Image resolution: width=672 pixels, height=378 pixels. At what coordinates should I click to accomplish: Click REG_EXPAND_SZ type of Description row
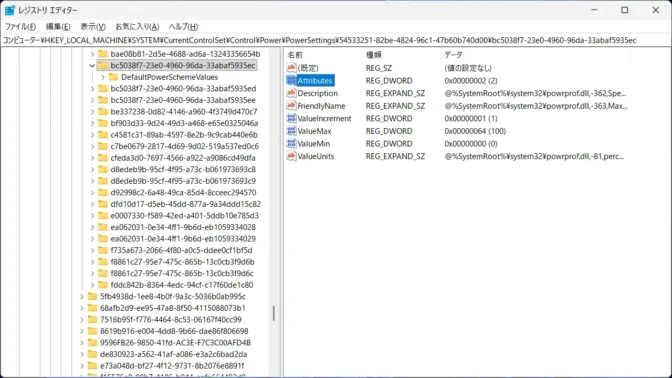coord(395,93)
